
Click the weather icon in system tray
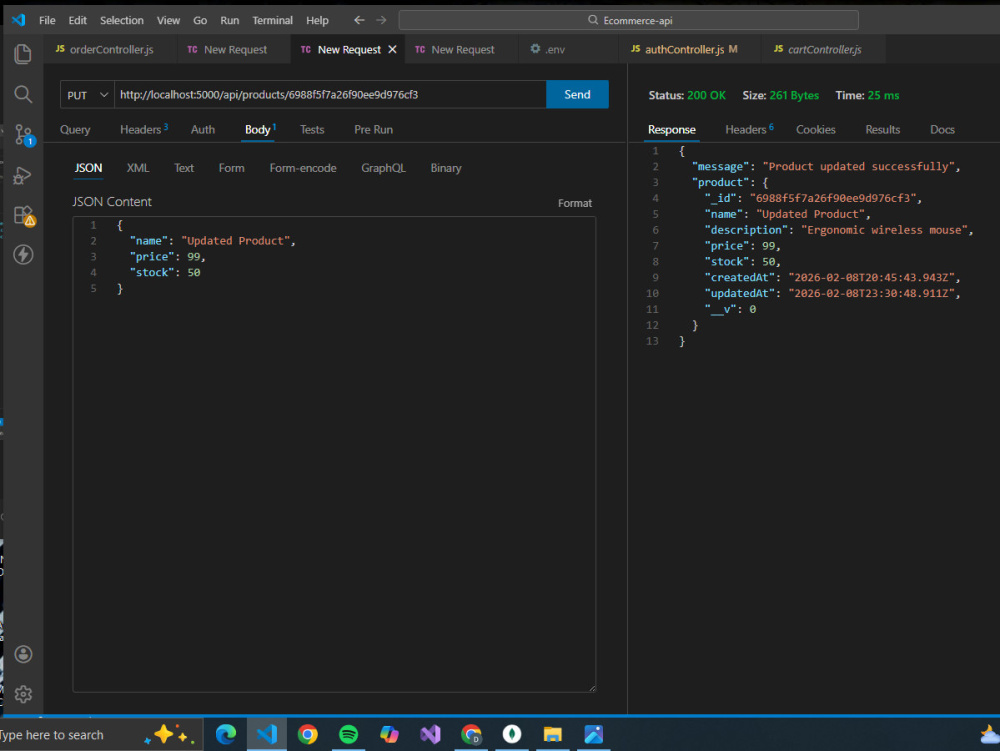coord(990,734)
